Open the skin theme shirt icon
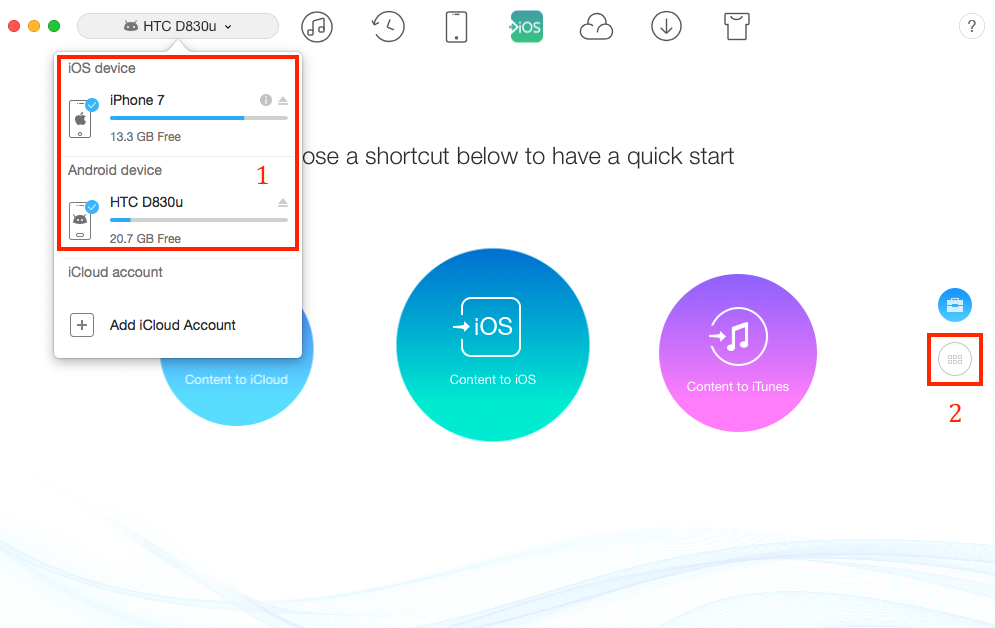Image resolution: width=995 pixels, height=628 pixels. pyautogui.click(x=737, y=27)
